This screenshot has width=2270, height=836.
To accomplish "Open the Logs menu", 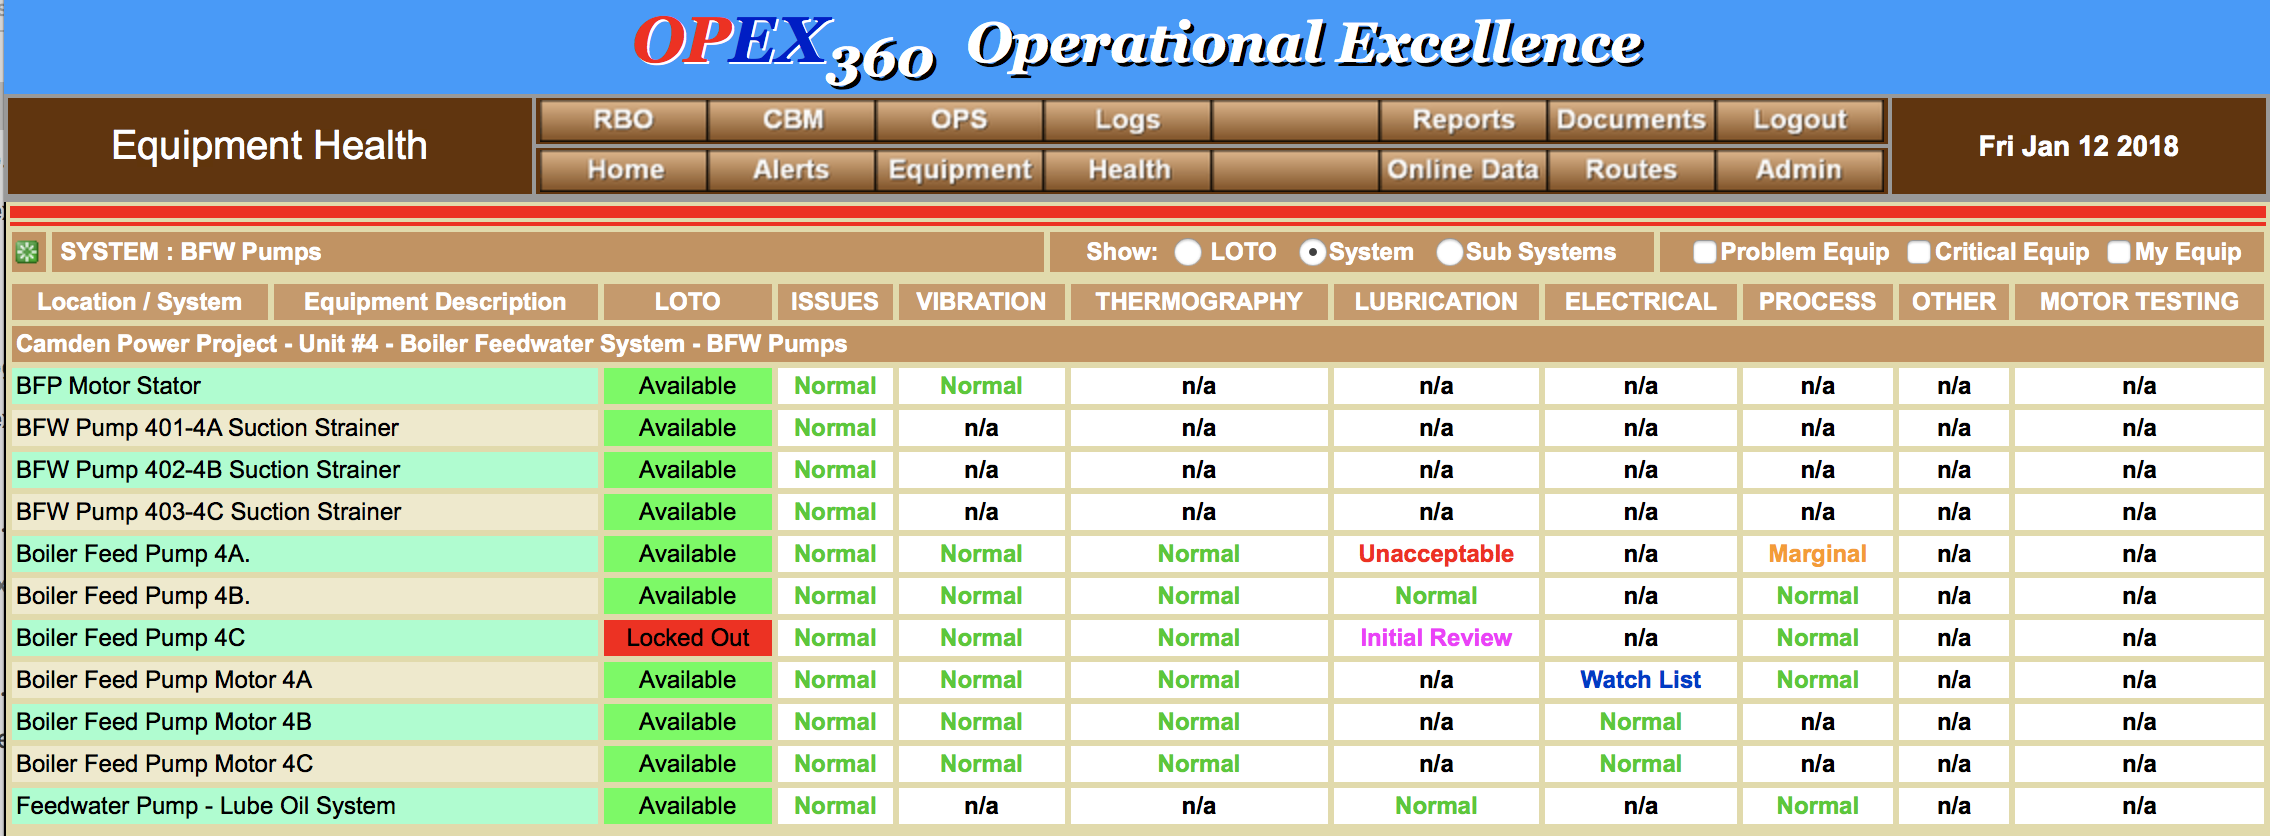I will click(x=1128, y=120).
